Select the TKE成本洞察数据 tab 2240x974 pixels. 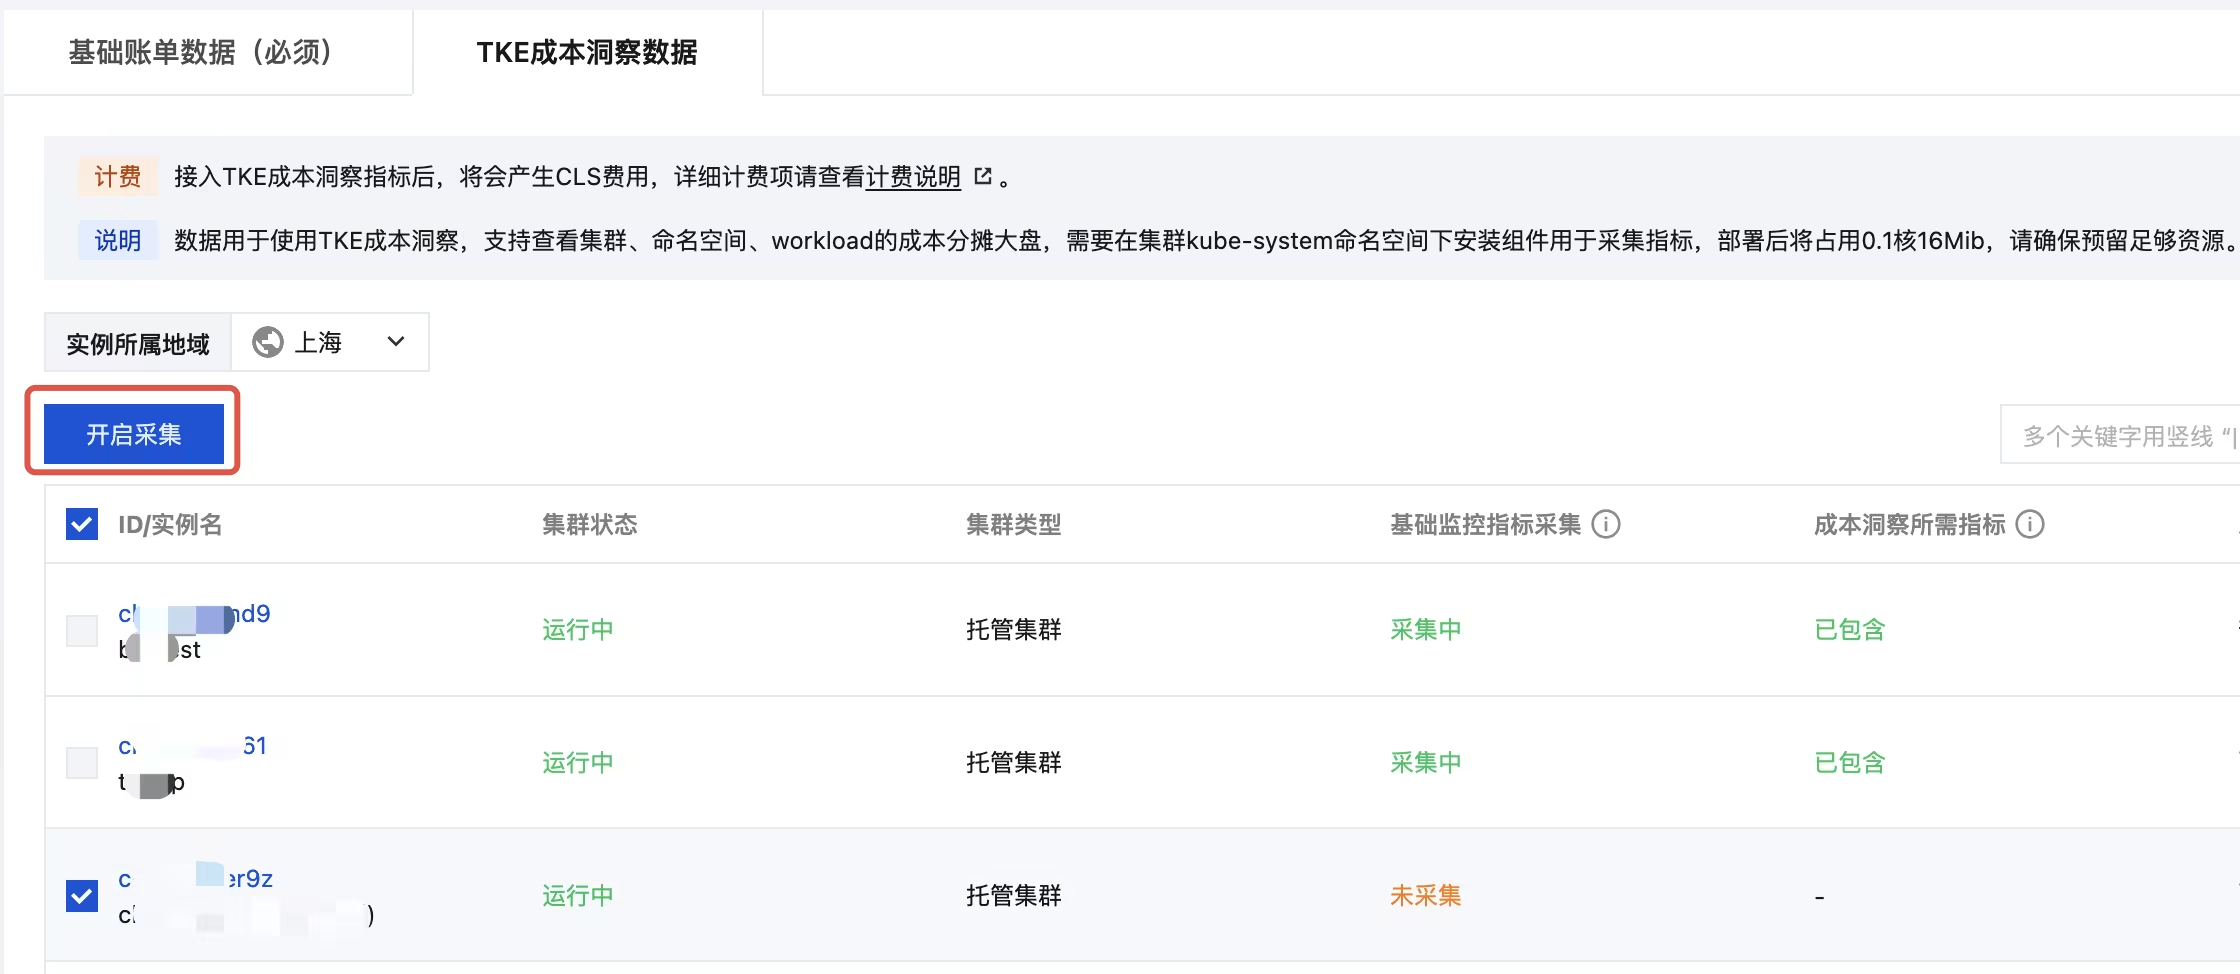coord(587,52)
